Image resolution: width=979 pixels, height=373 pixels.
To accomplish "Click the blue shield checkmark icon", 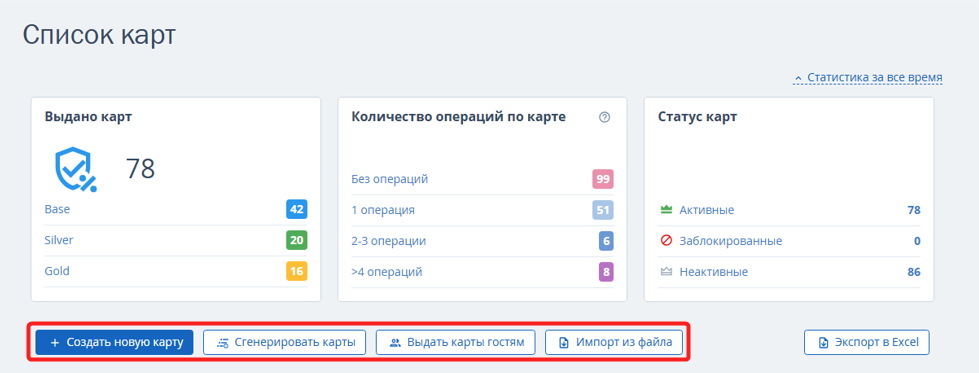I will [x=75, y=169].
